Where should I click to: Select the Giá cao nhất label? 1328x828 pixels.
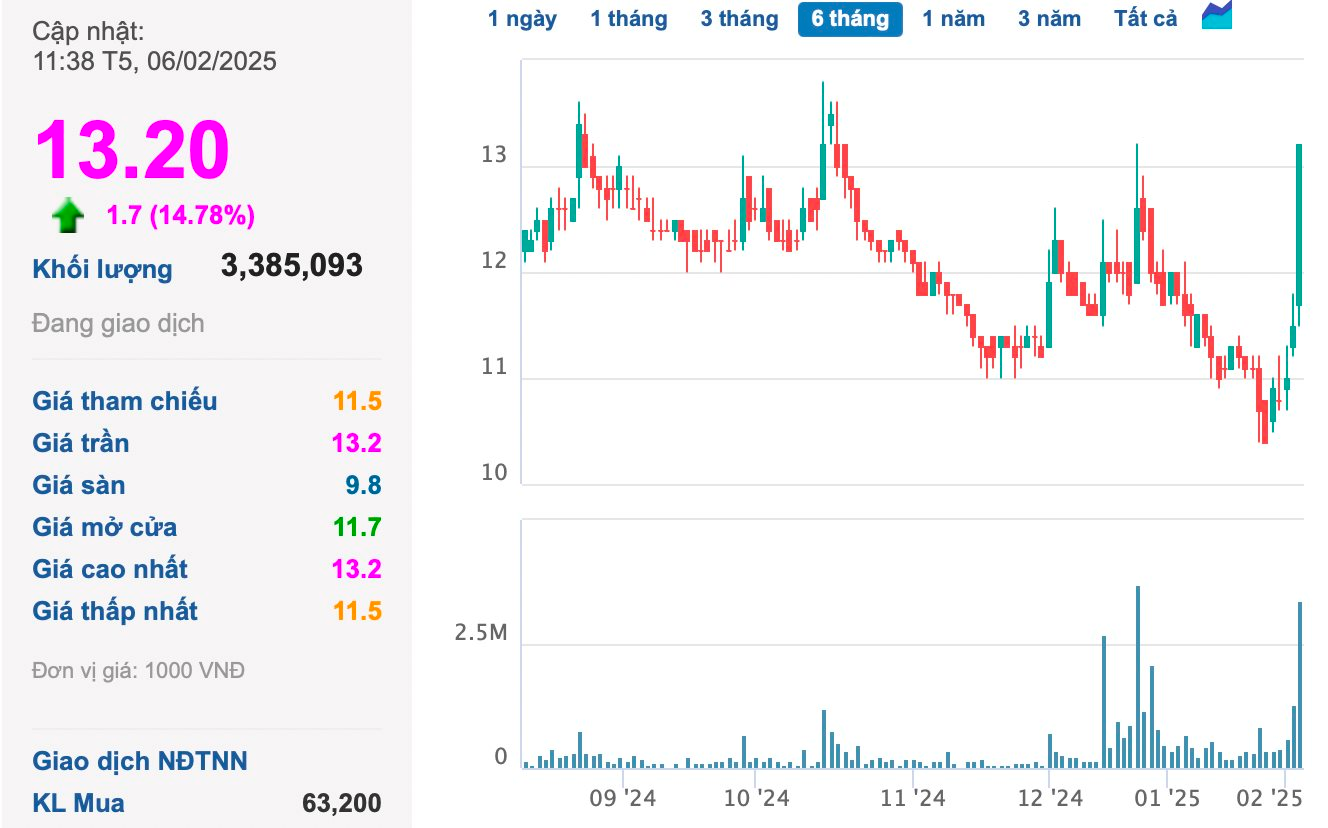(110, 570)
